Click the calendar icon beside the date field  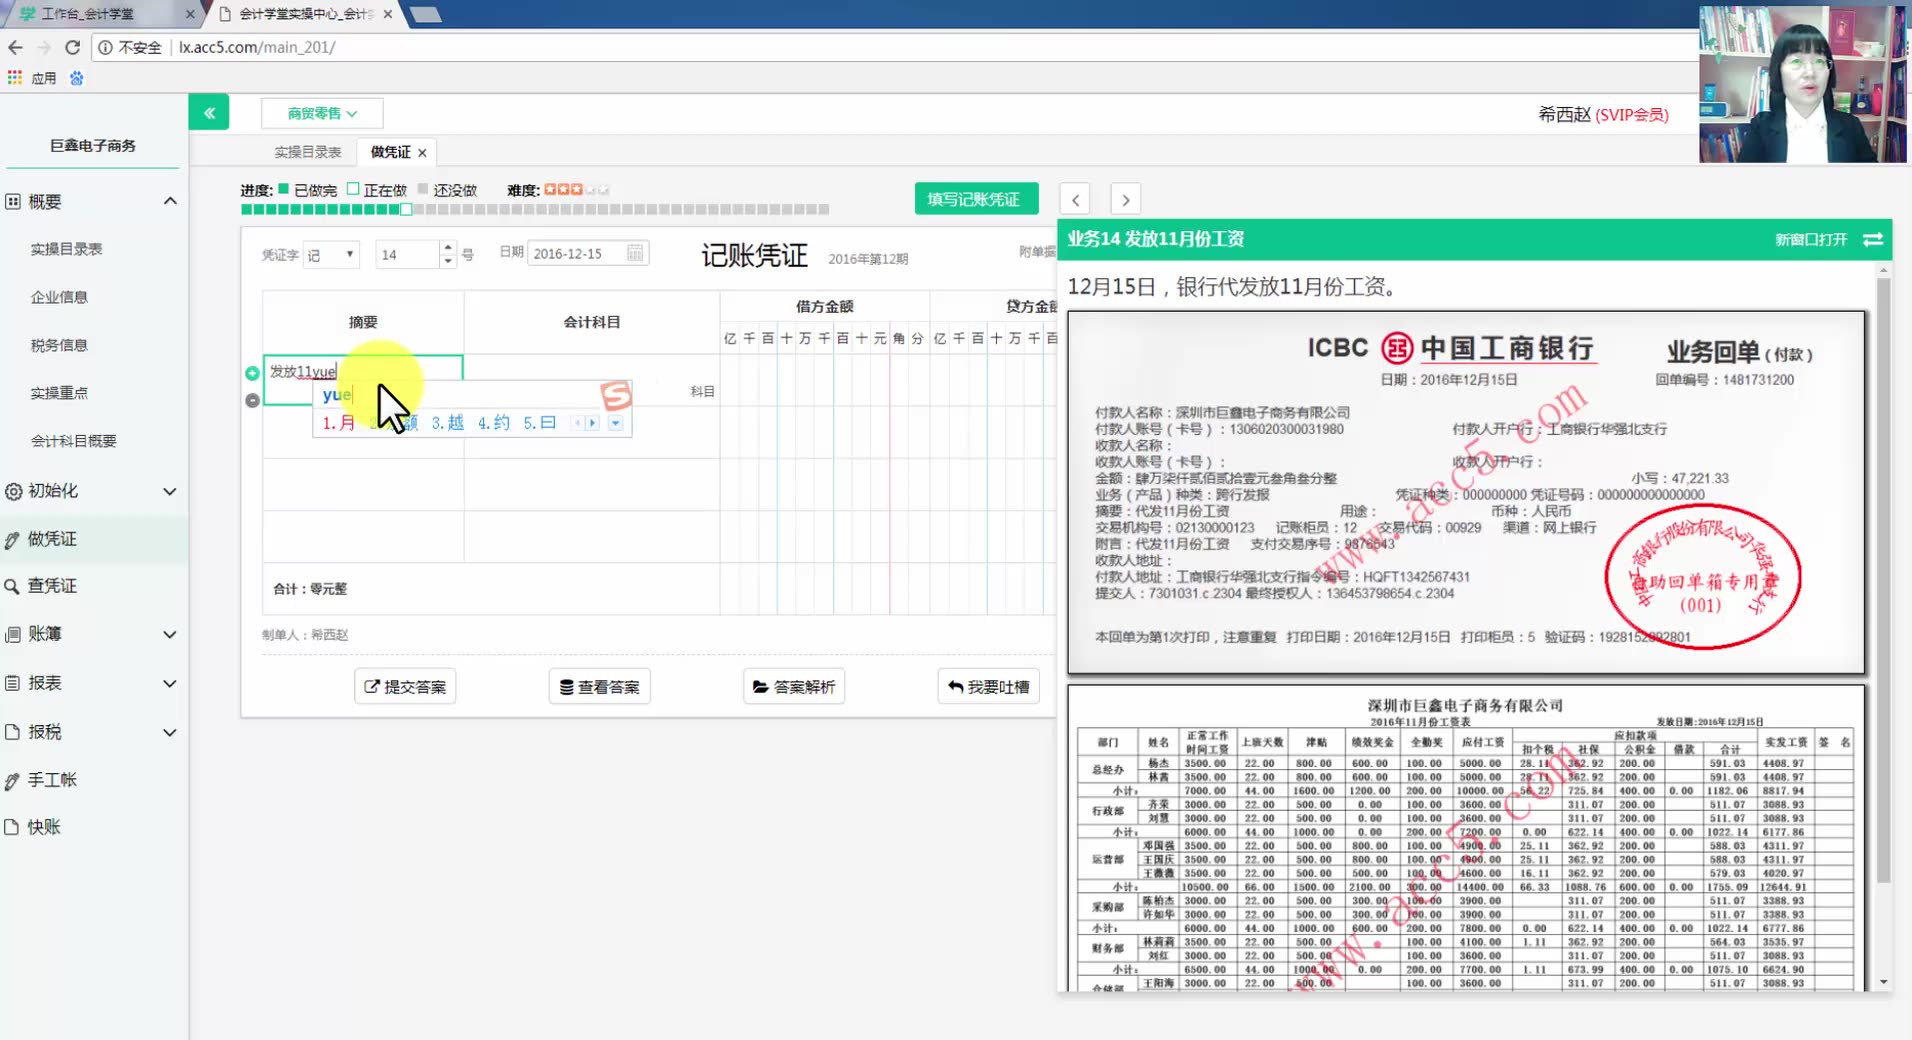tap(634, 252)
